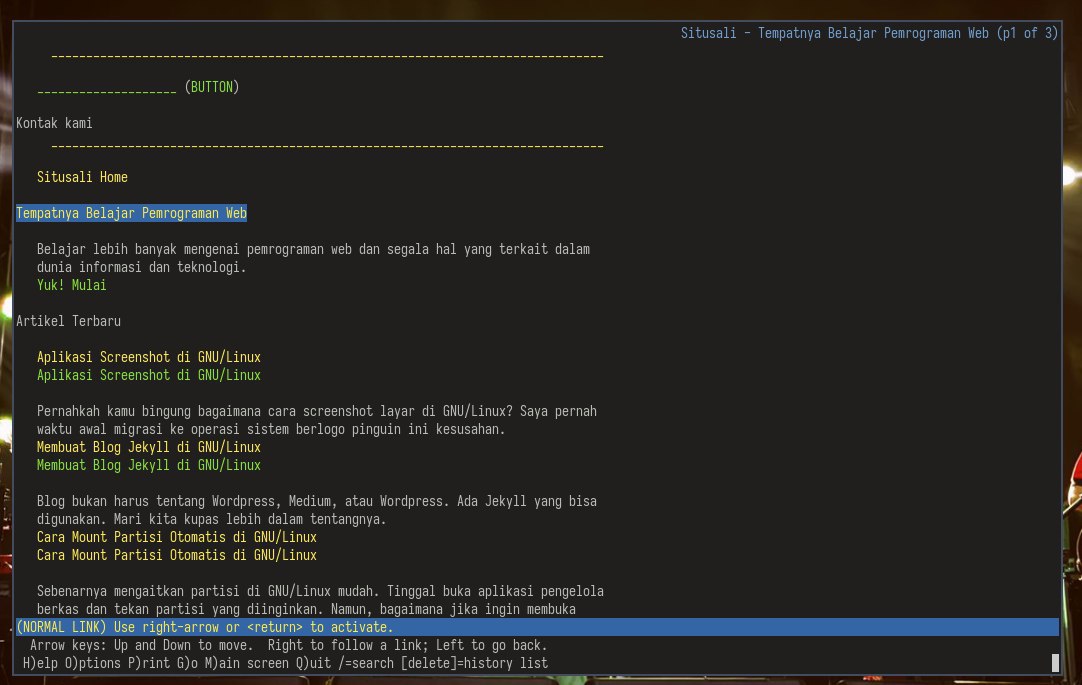1082x685 pixels.
Task: Click the 'Kontak kami' text
Action: (55, 123)
